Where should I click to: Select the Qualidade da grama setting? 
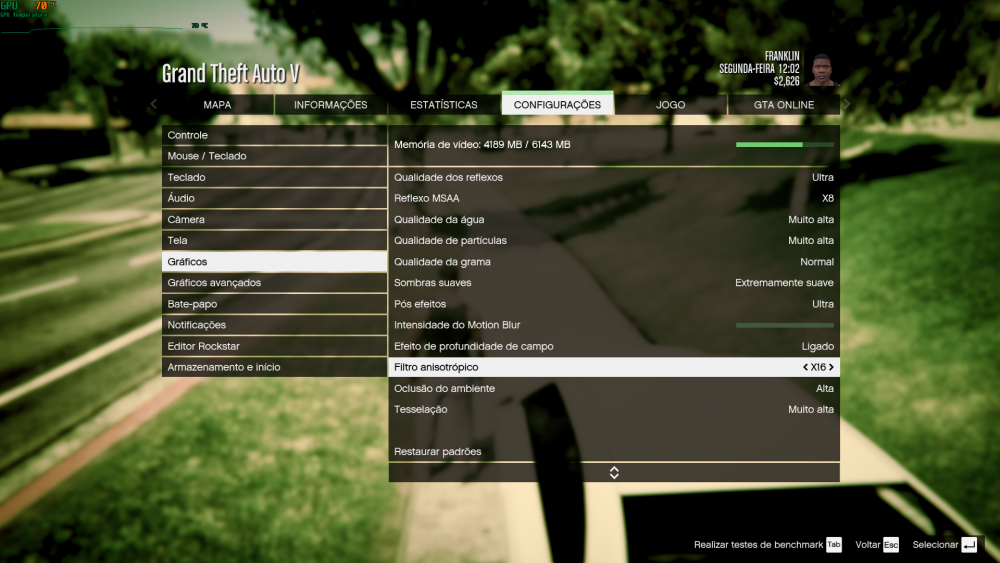pyautogui.click(x=614, y=261)
